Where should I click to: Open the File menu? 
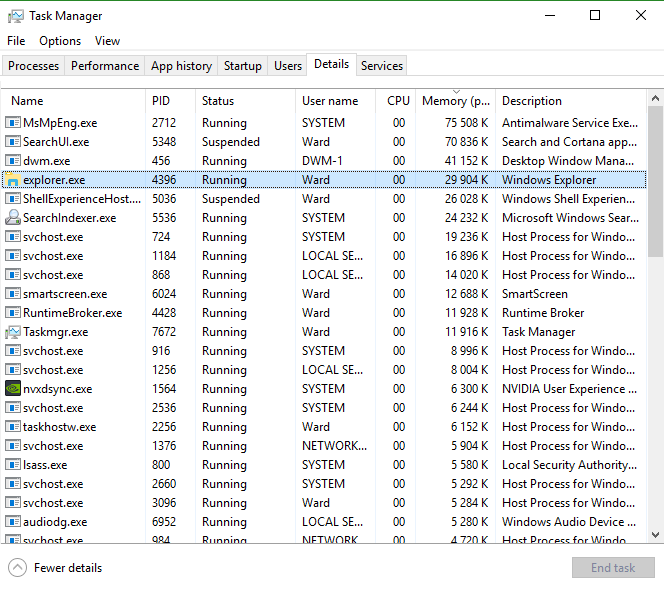(x=16, y=41)
